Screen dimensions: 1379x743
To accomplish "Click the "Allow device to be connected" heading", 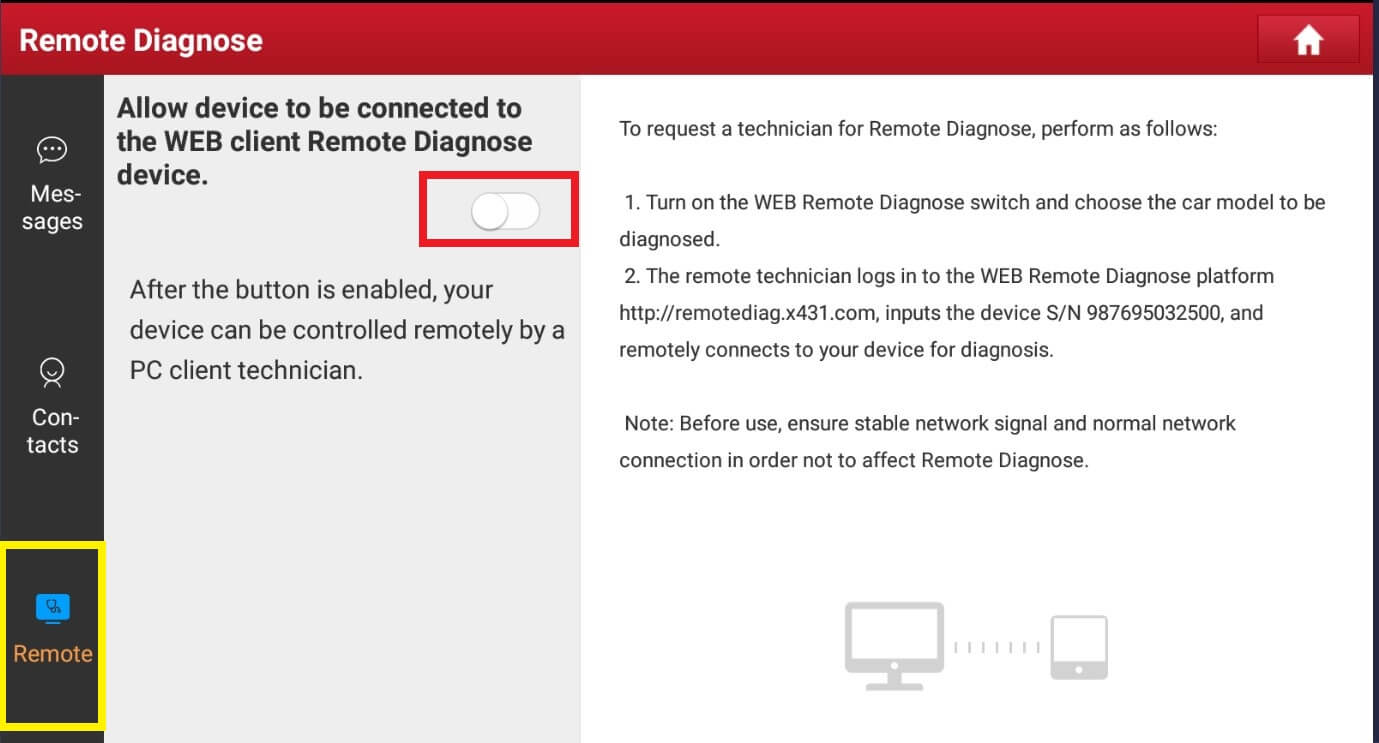I will pos(324,141).
